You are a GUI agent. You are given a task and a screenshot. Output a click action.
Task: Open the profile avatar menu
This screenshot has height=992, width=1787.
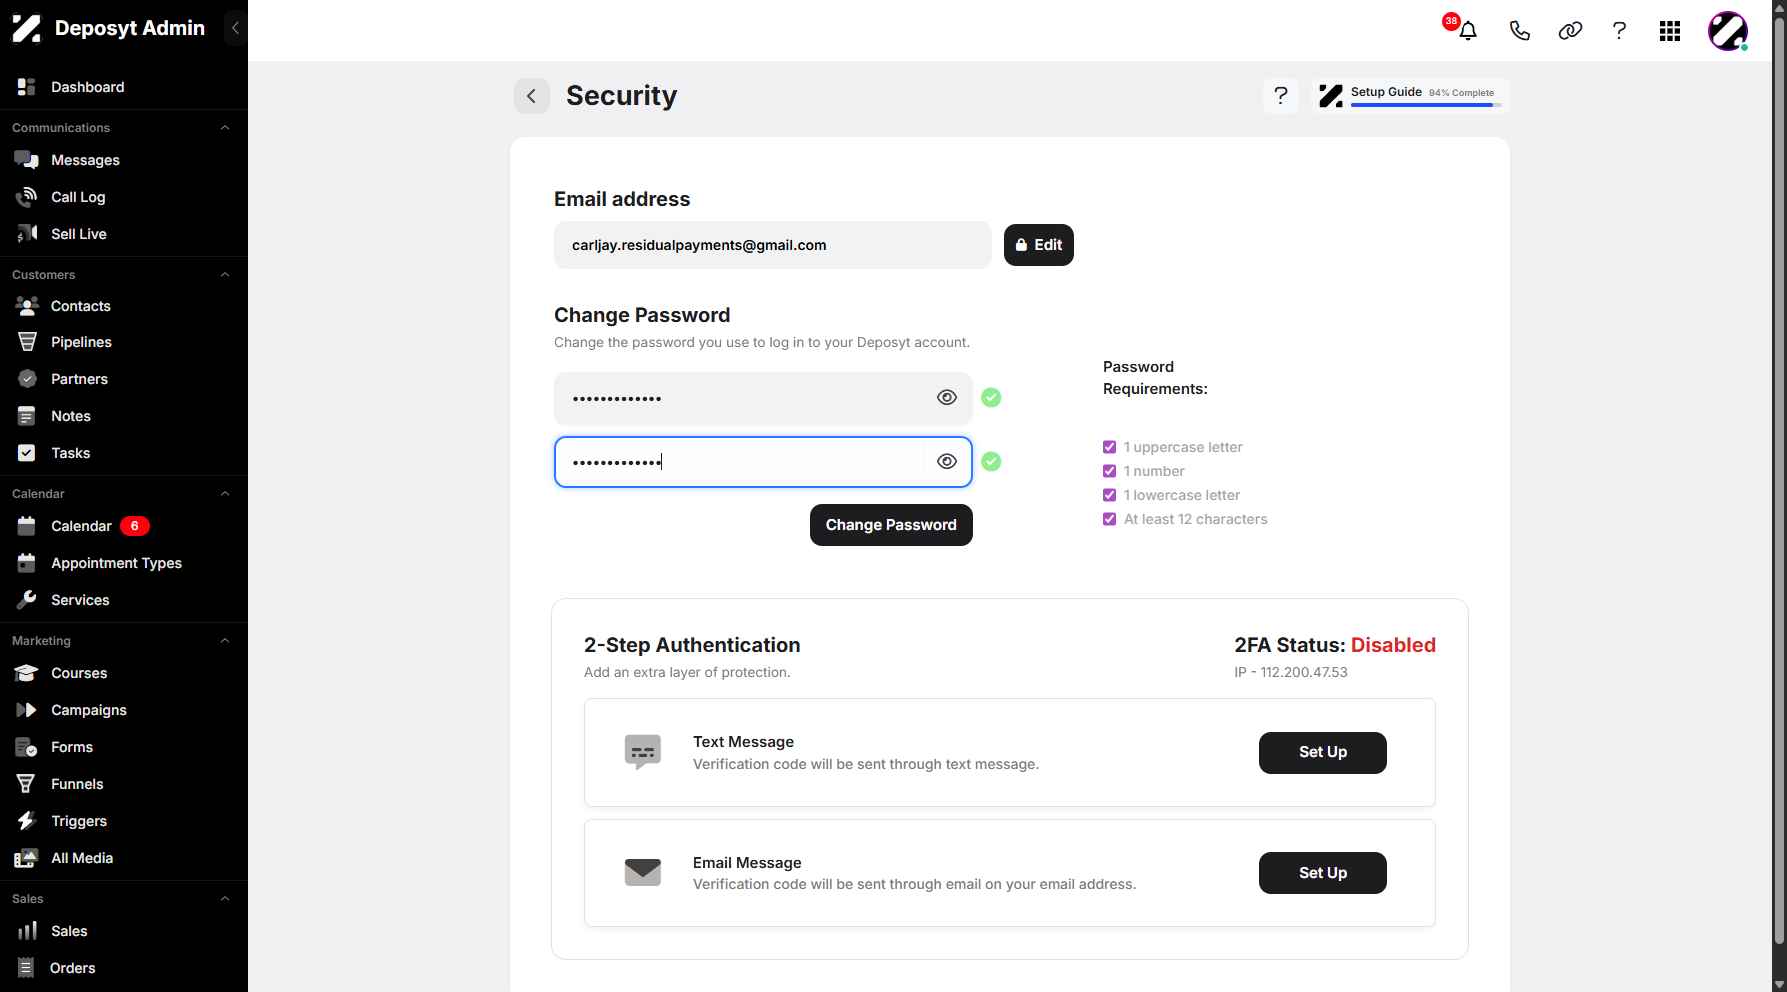click(x=1728, y=31)
